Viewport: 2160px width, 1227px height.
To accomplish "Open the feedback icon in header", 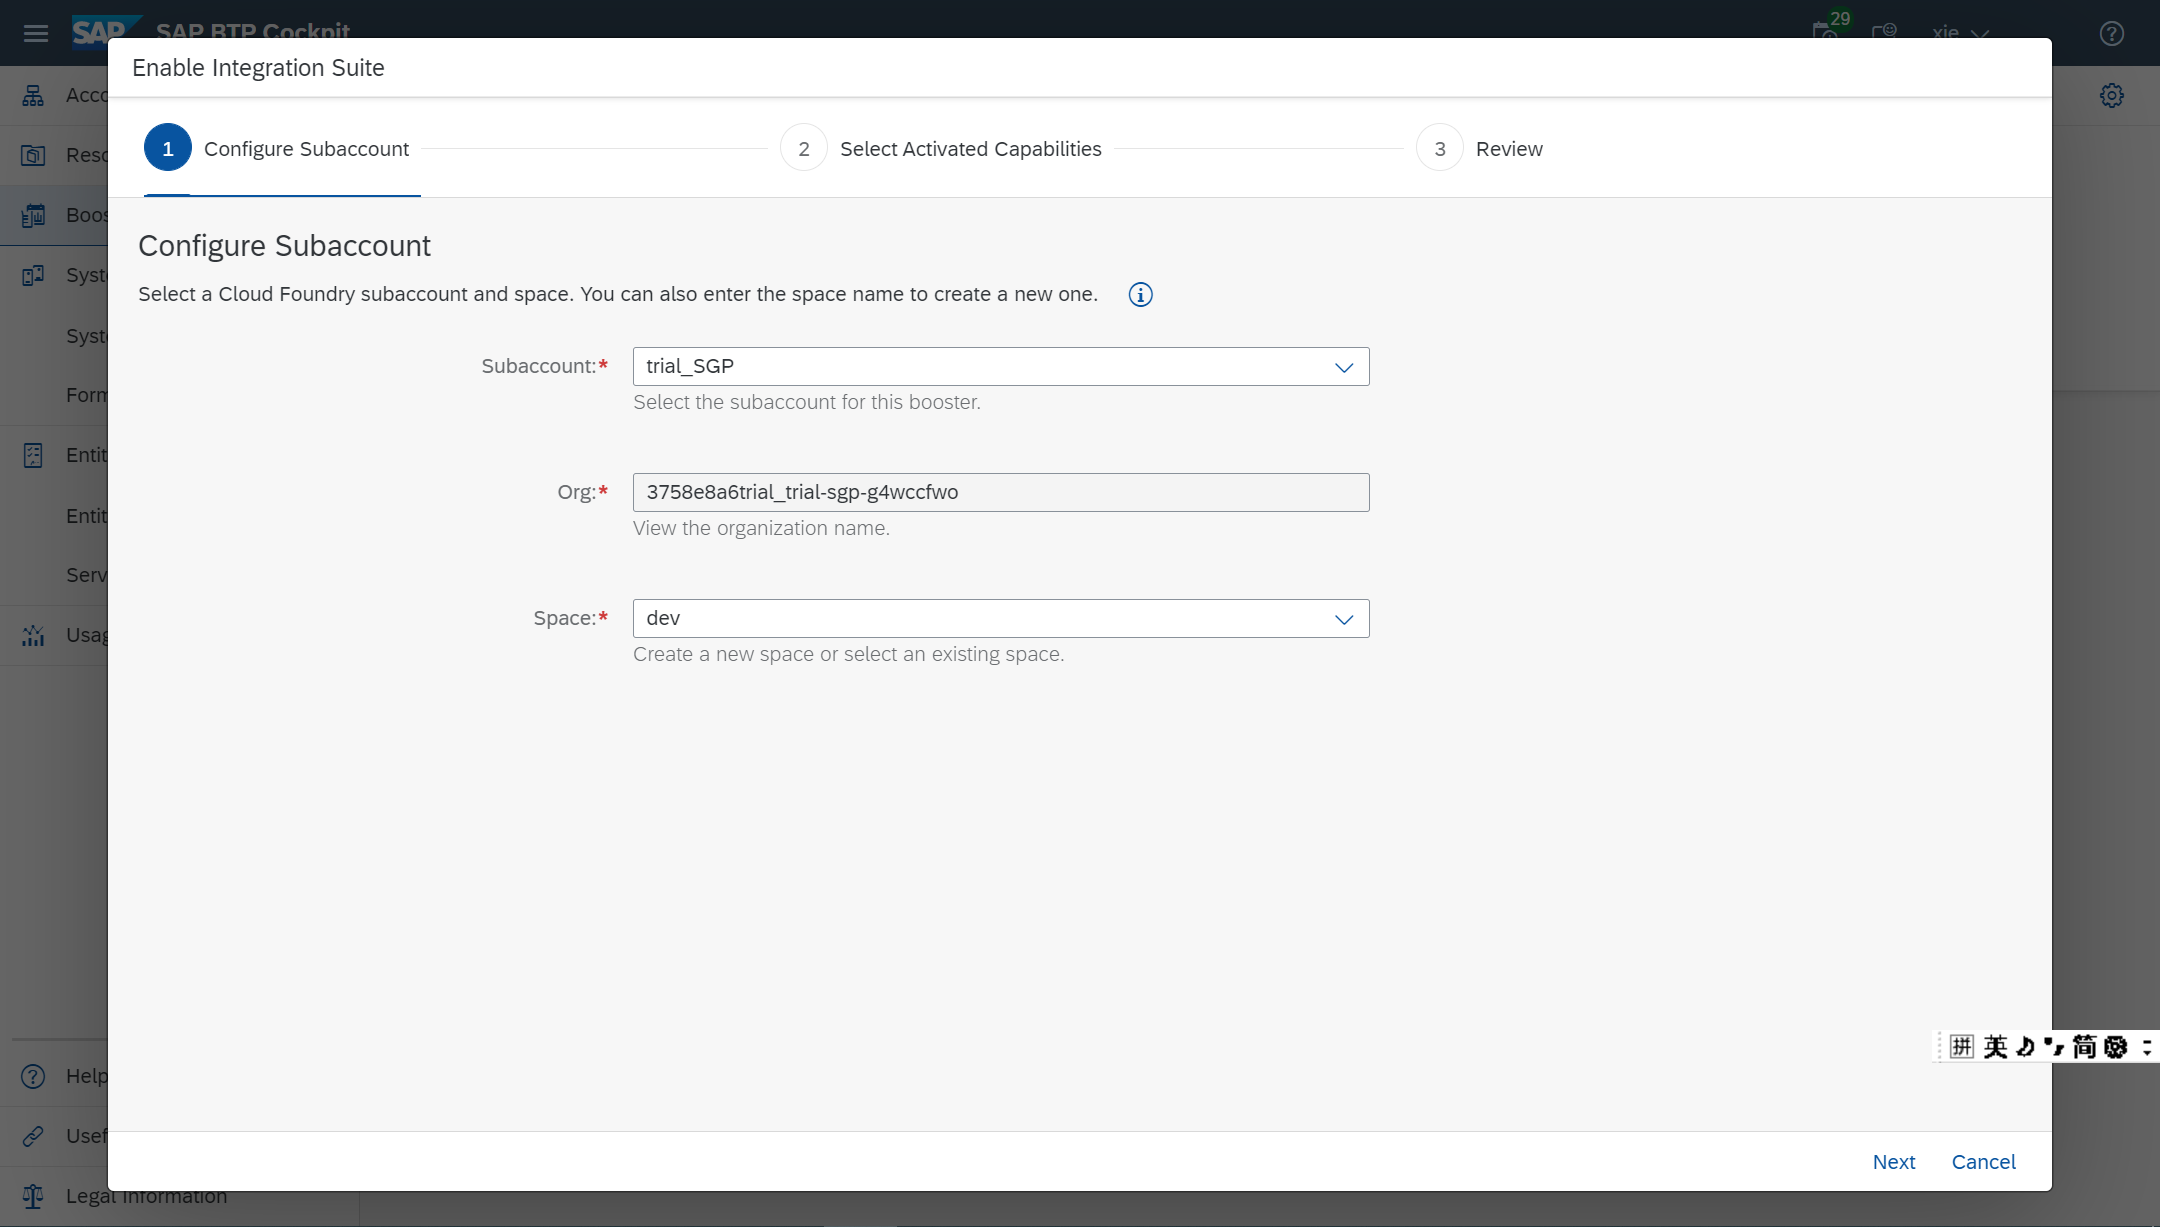I will tap(1884, 31).
